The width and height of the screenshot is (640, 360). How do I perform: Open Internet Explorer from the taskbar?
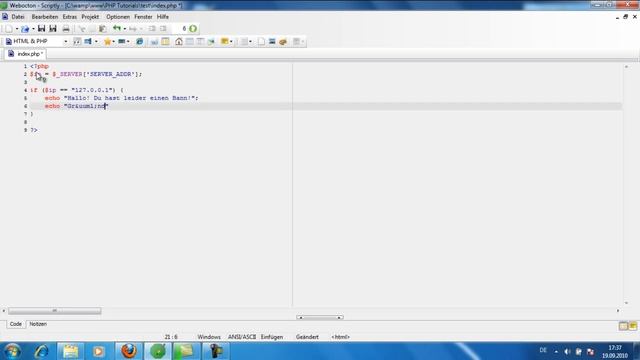click(x=41, y=351)
